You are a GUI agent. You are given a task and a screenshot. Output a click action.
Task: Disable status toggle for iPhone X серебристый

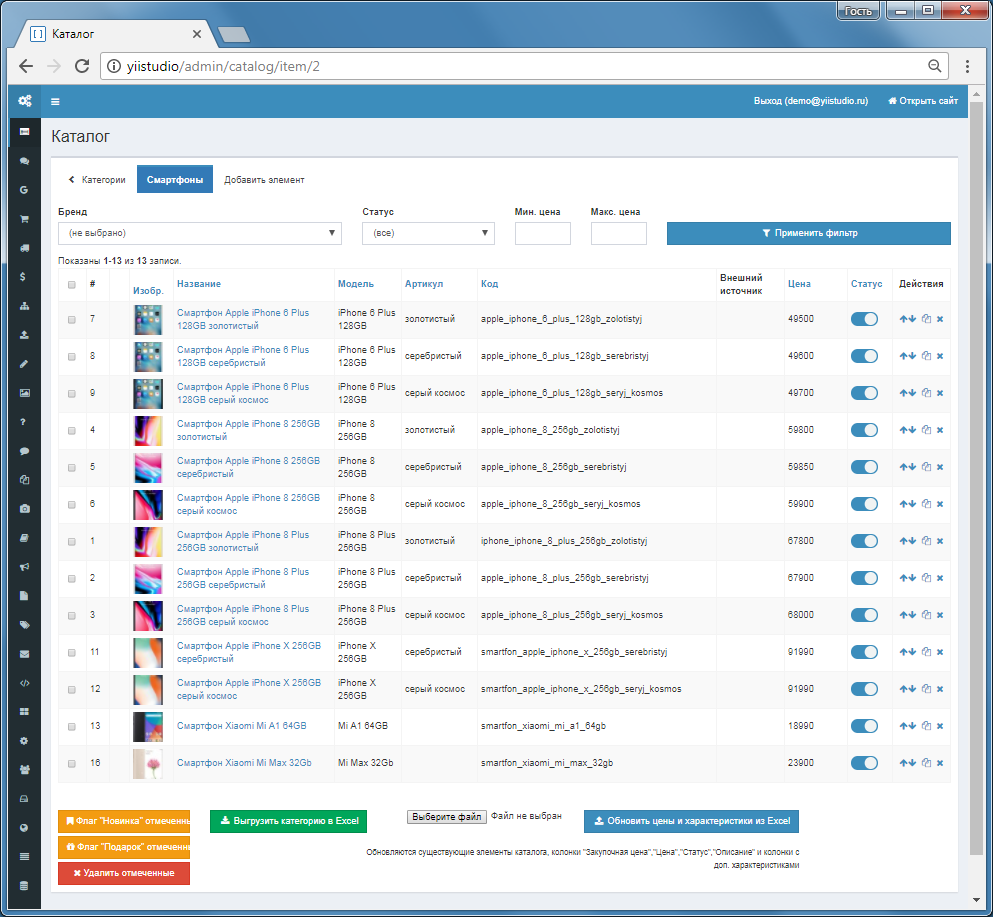[864, 652]
